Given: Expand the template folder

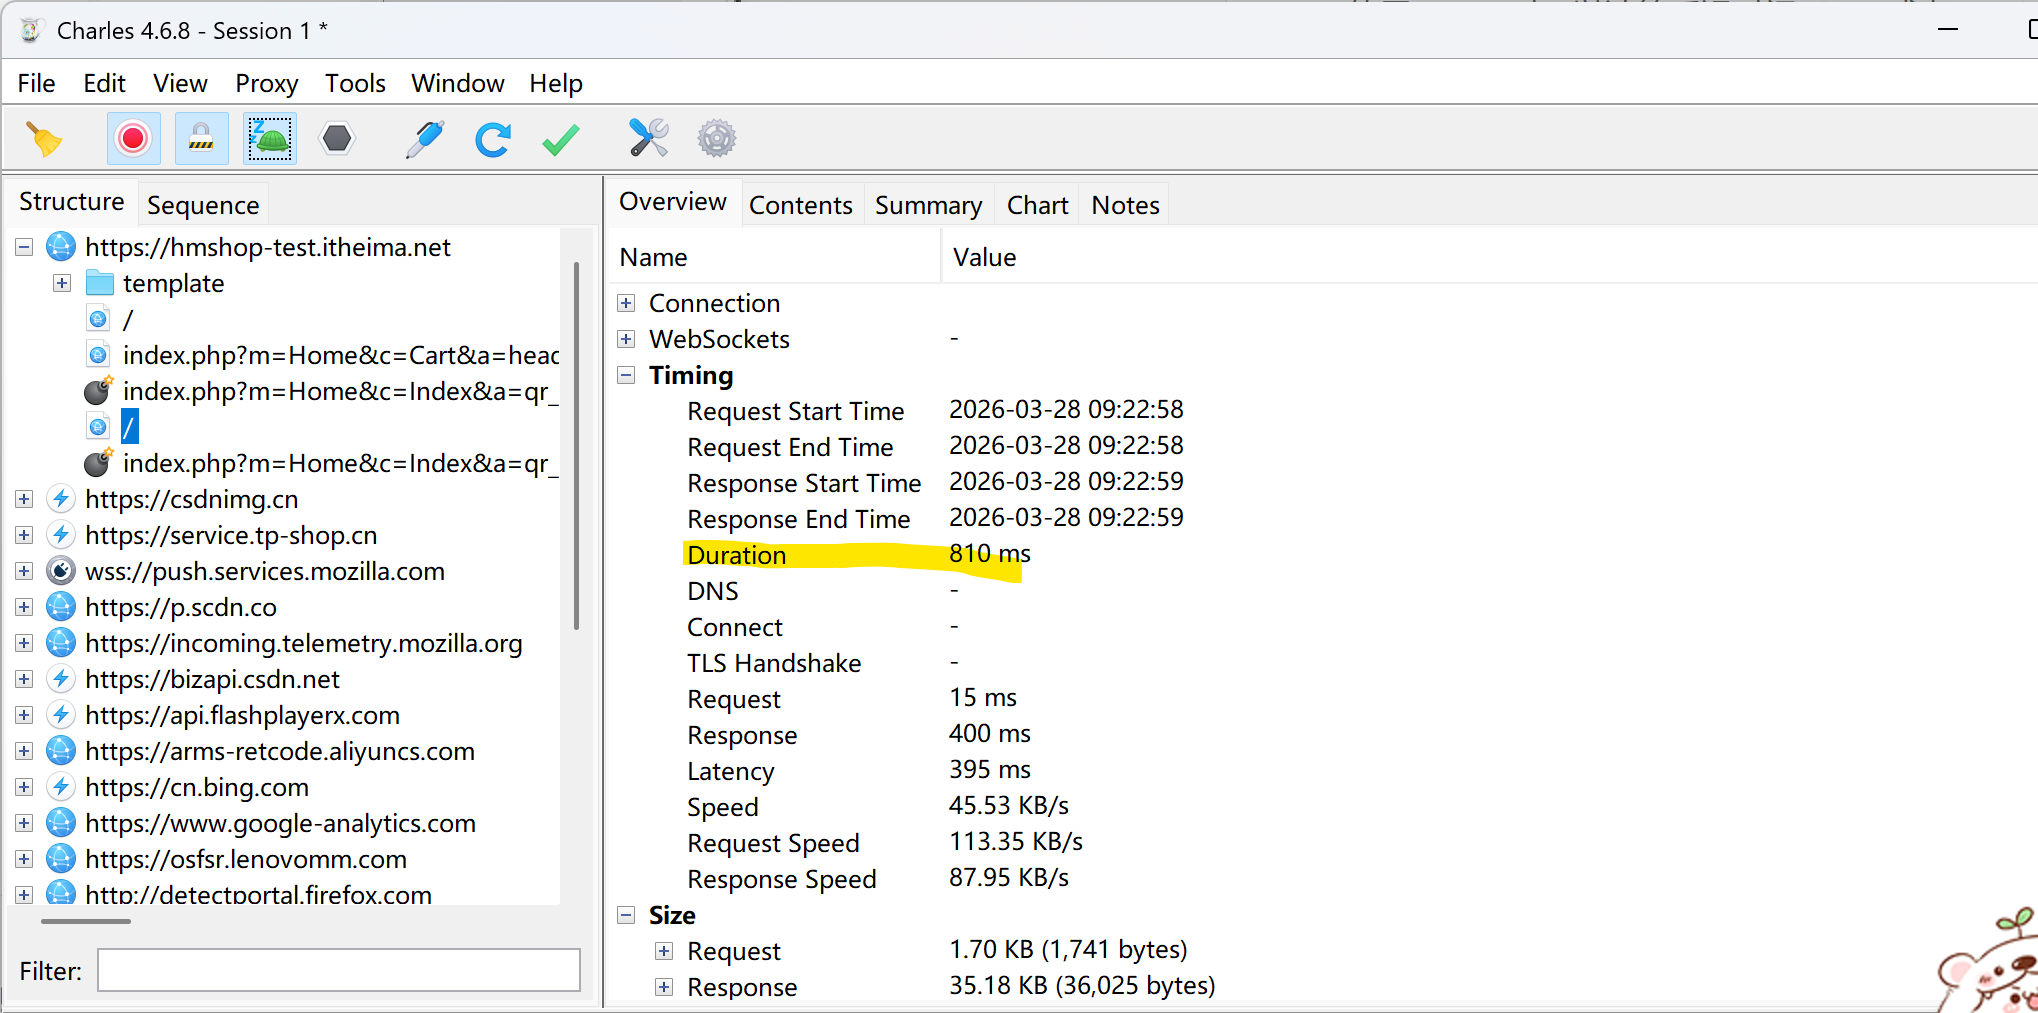Looking at the screenshot, I should 62,283.
